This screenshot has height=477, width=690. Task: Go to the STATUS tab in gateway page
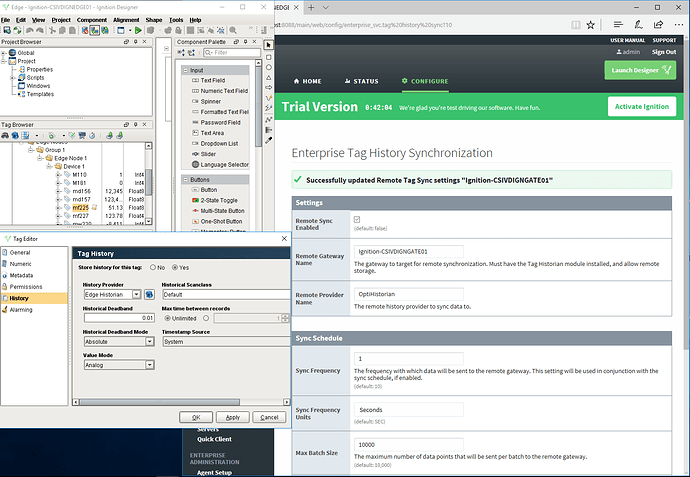pos(361,81)
